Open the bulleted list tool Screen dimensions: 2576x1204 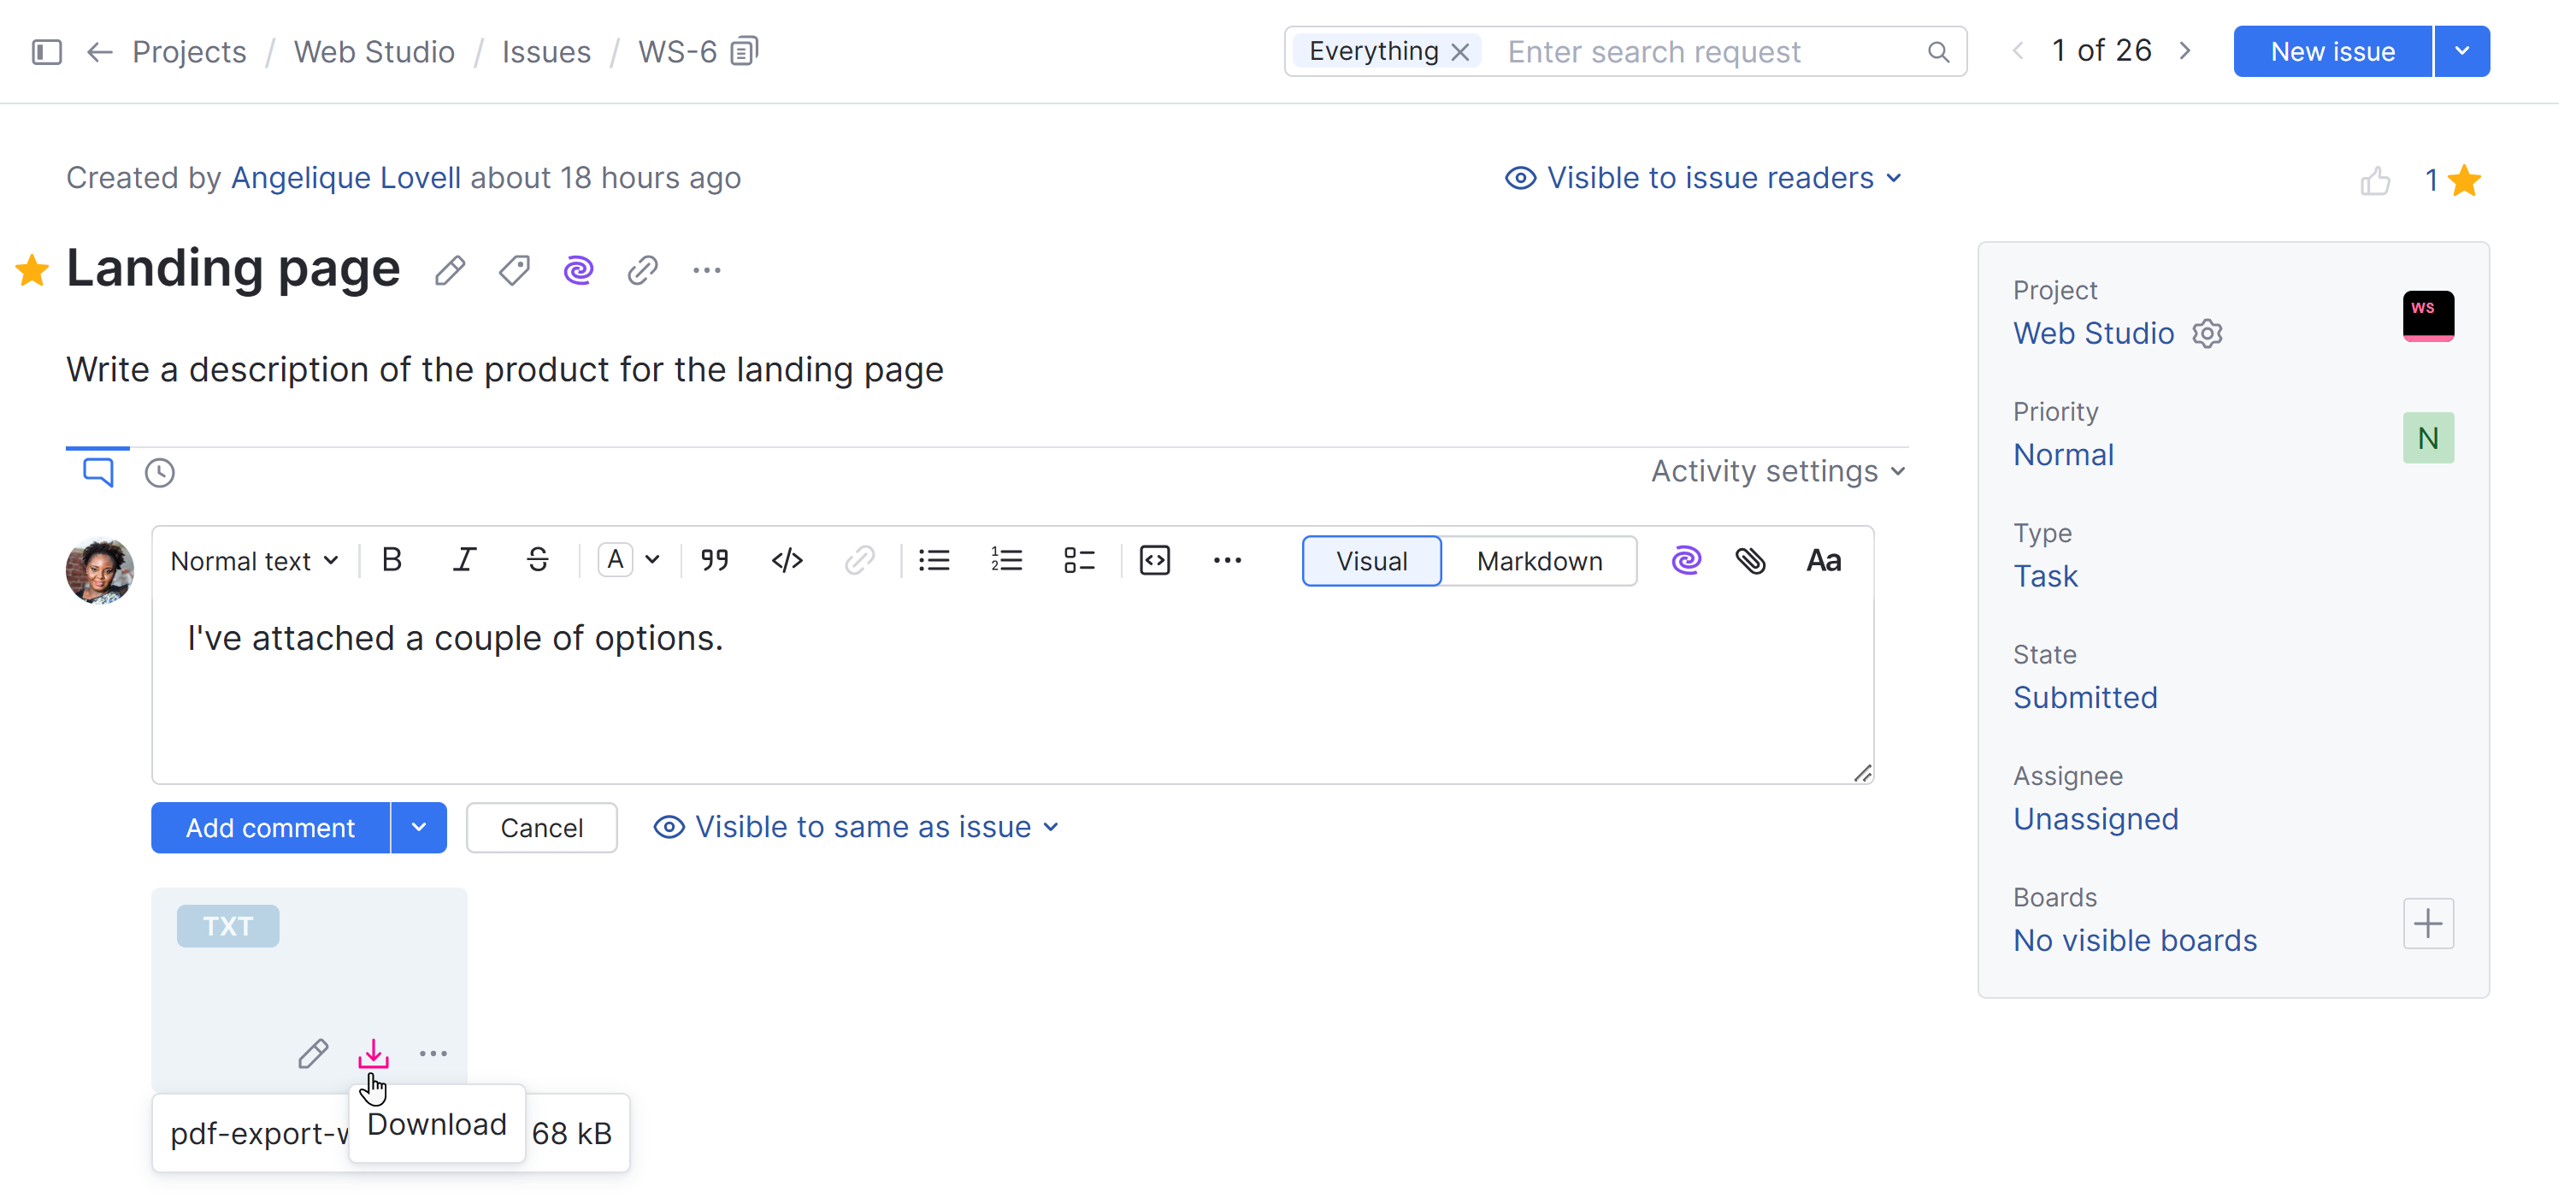[x=933, y=560]
